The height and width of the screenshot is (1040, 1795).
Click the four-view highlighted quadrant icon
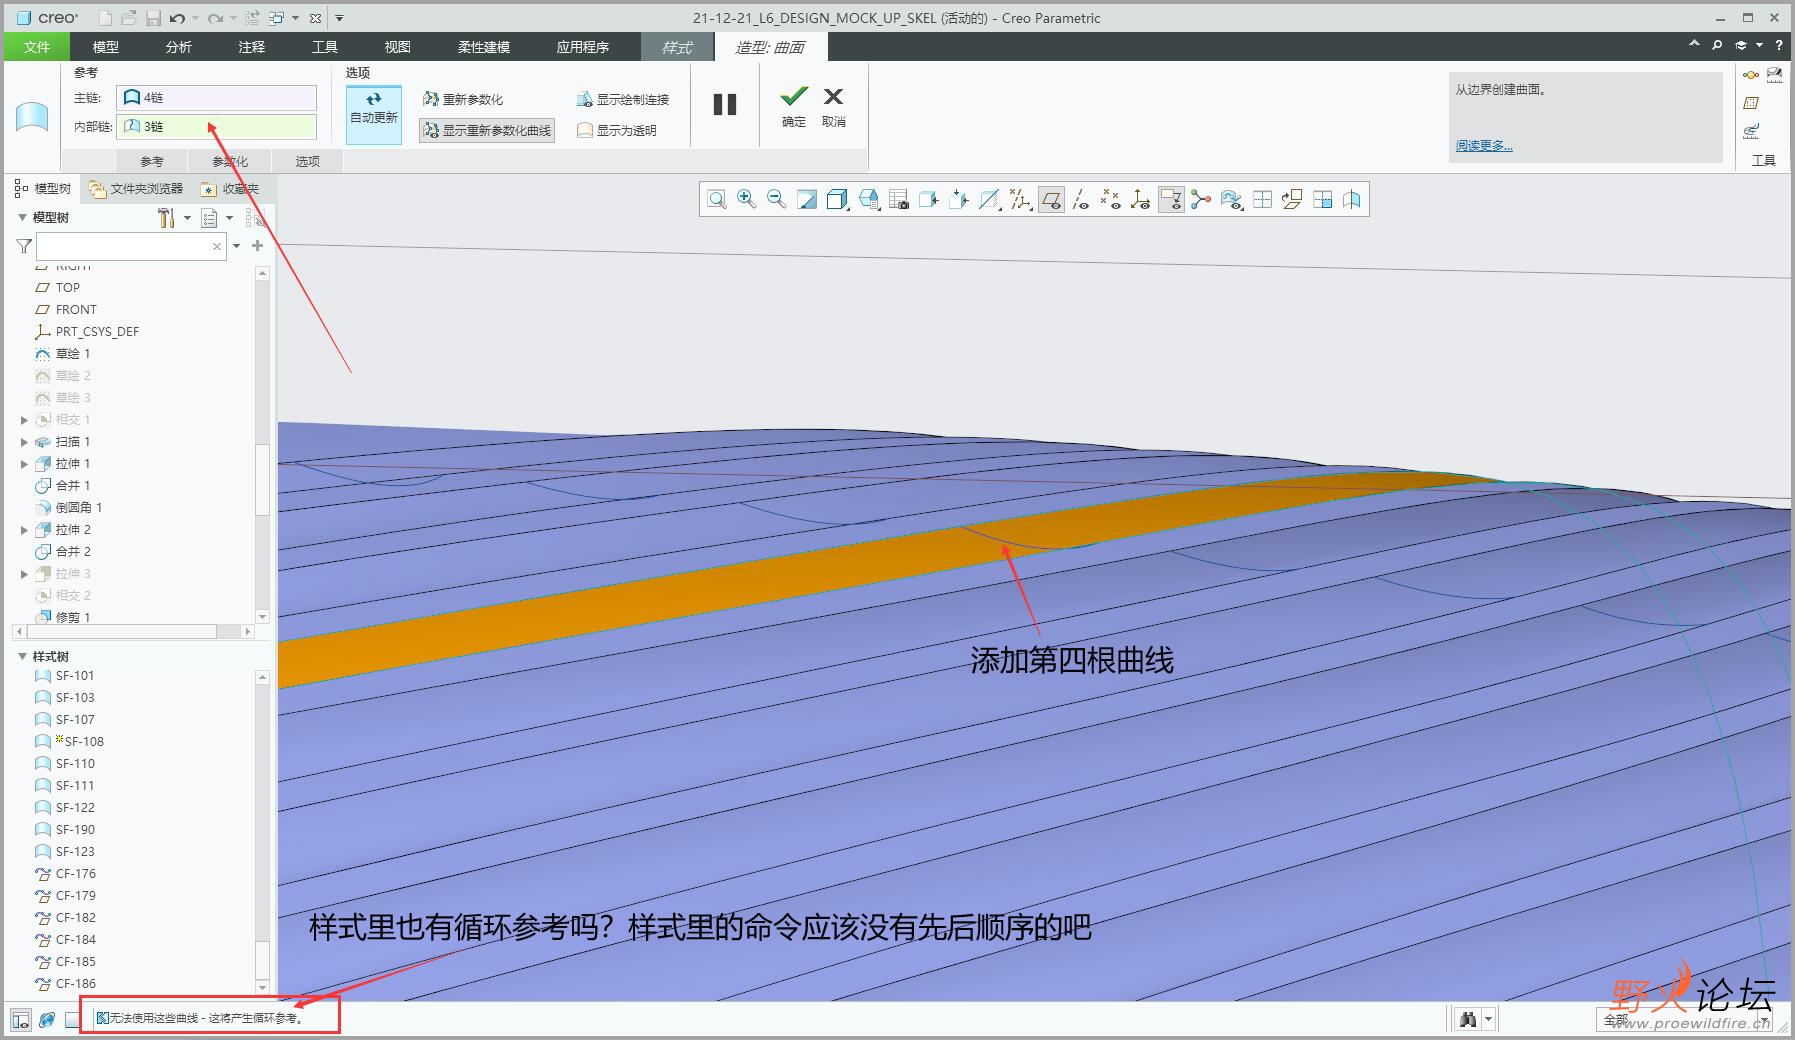[1322, 200]
